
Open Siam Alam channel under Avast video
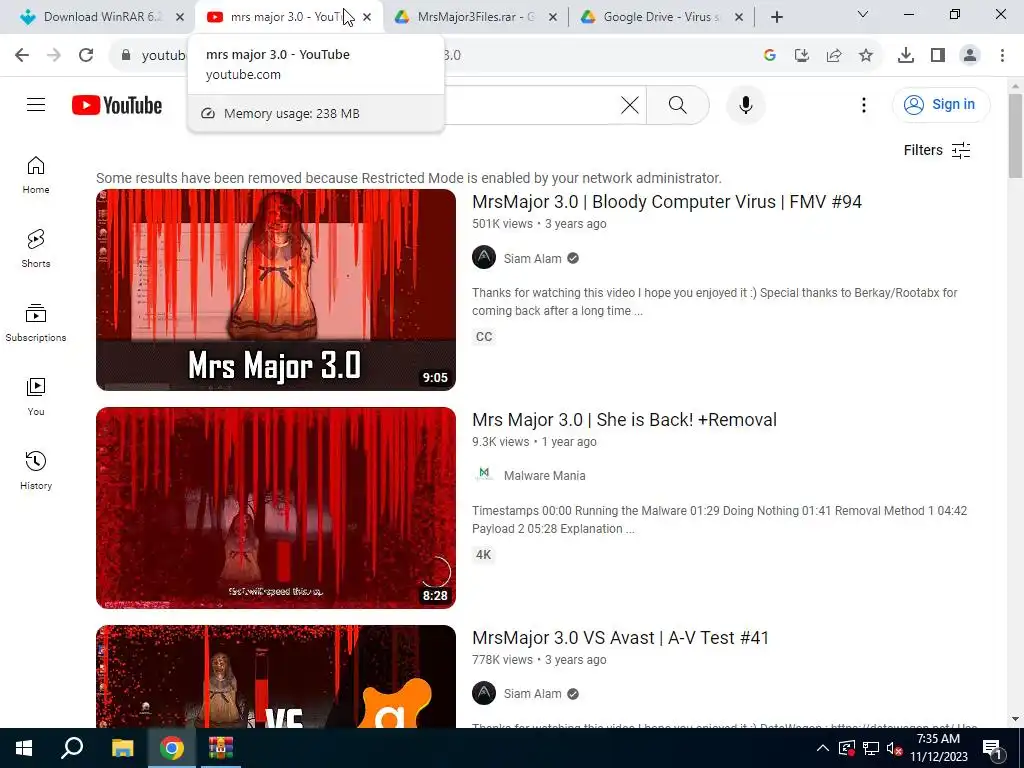(532, 694)
